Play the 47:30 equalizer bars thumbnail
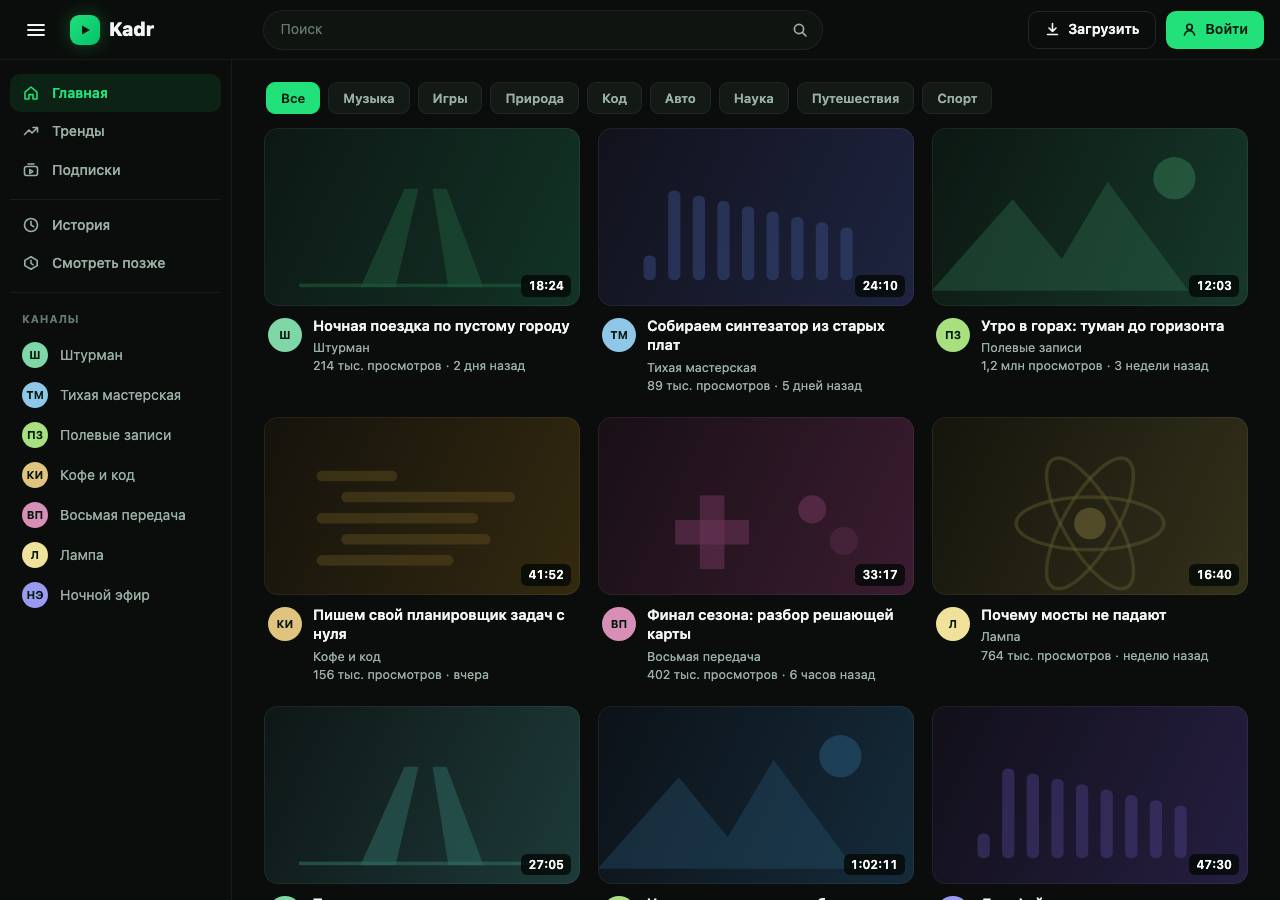This screenshot has width=1280, height=900. pyautogui.click(x=1090, y=795)
